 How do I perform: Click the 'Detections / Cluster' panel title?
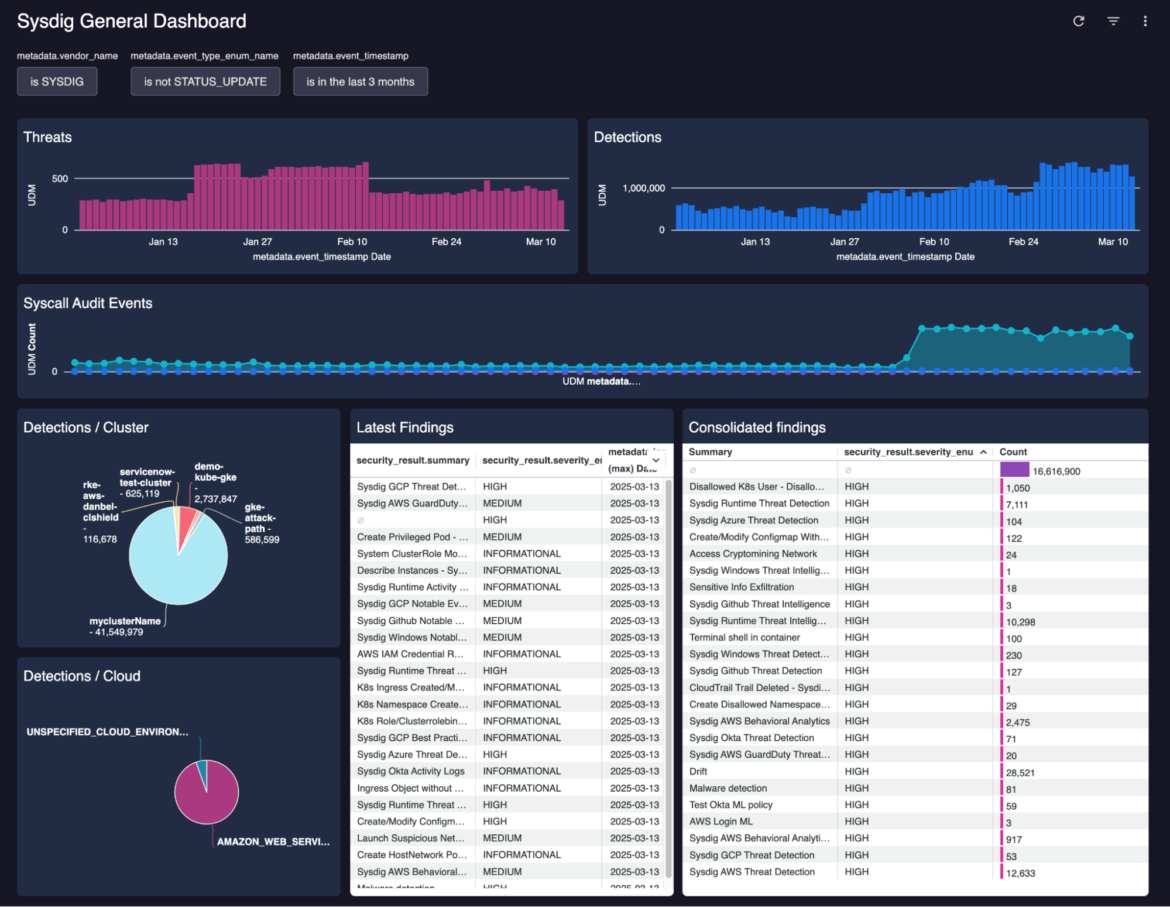pos(86,427)
